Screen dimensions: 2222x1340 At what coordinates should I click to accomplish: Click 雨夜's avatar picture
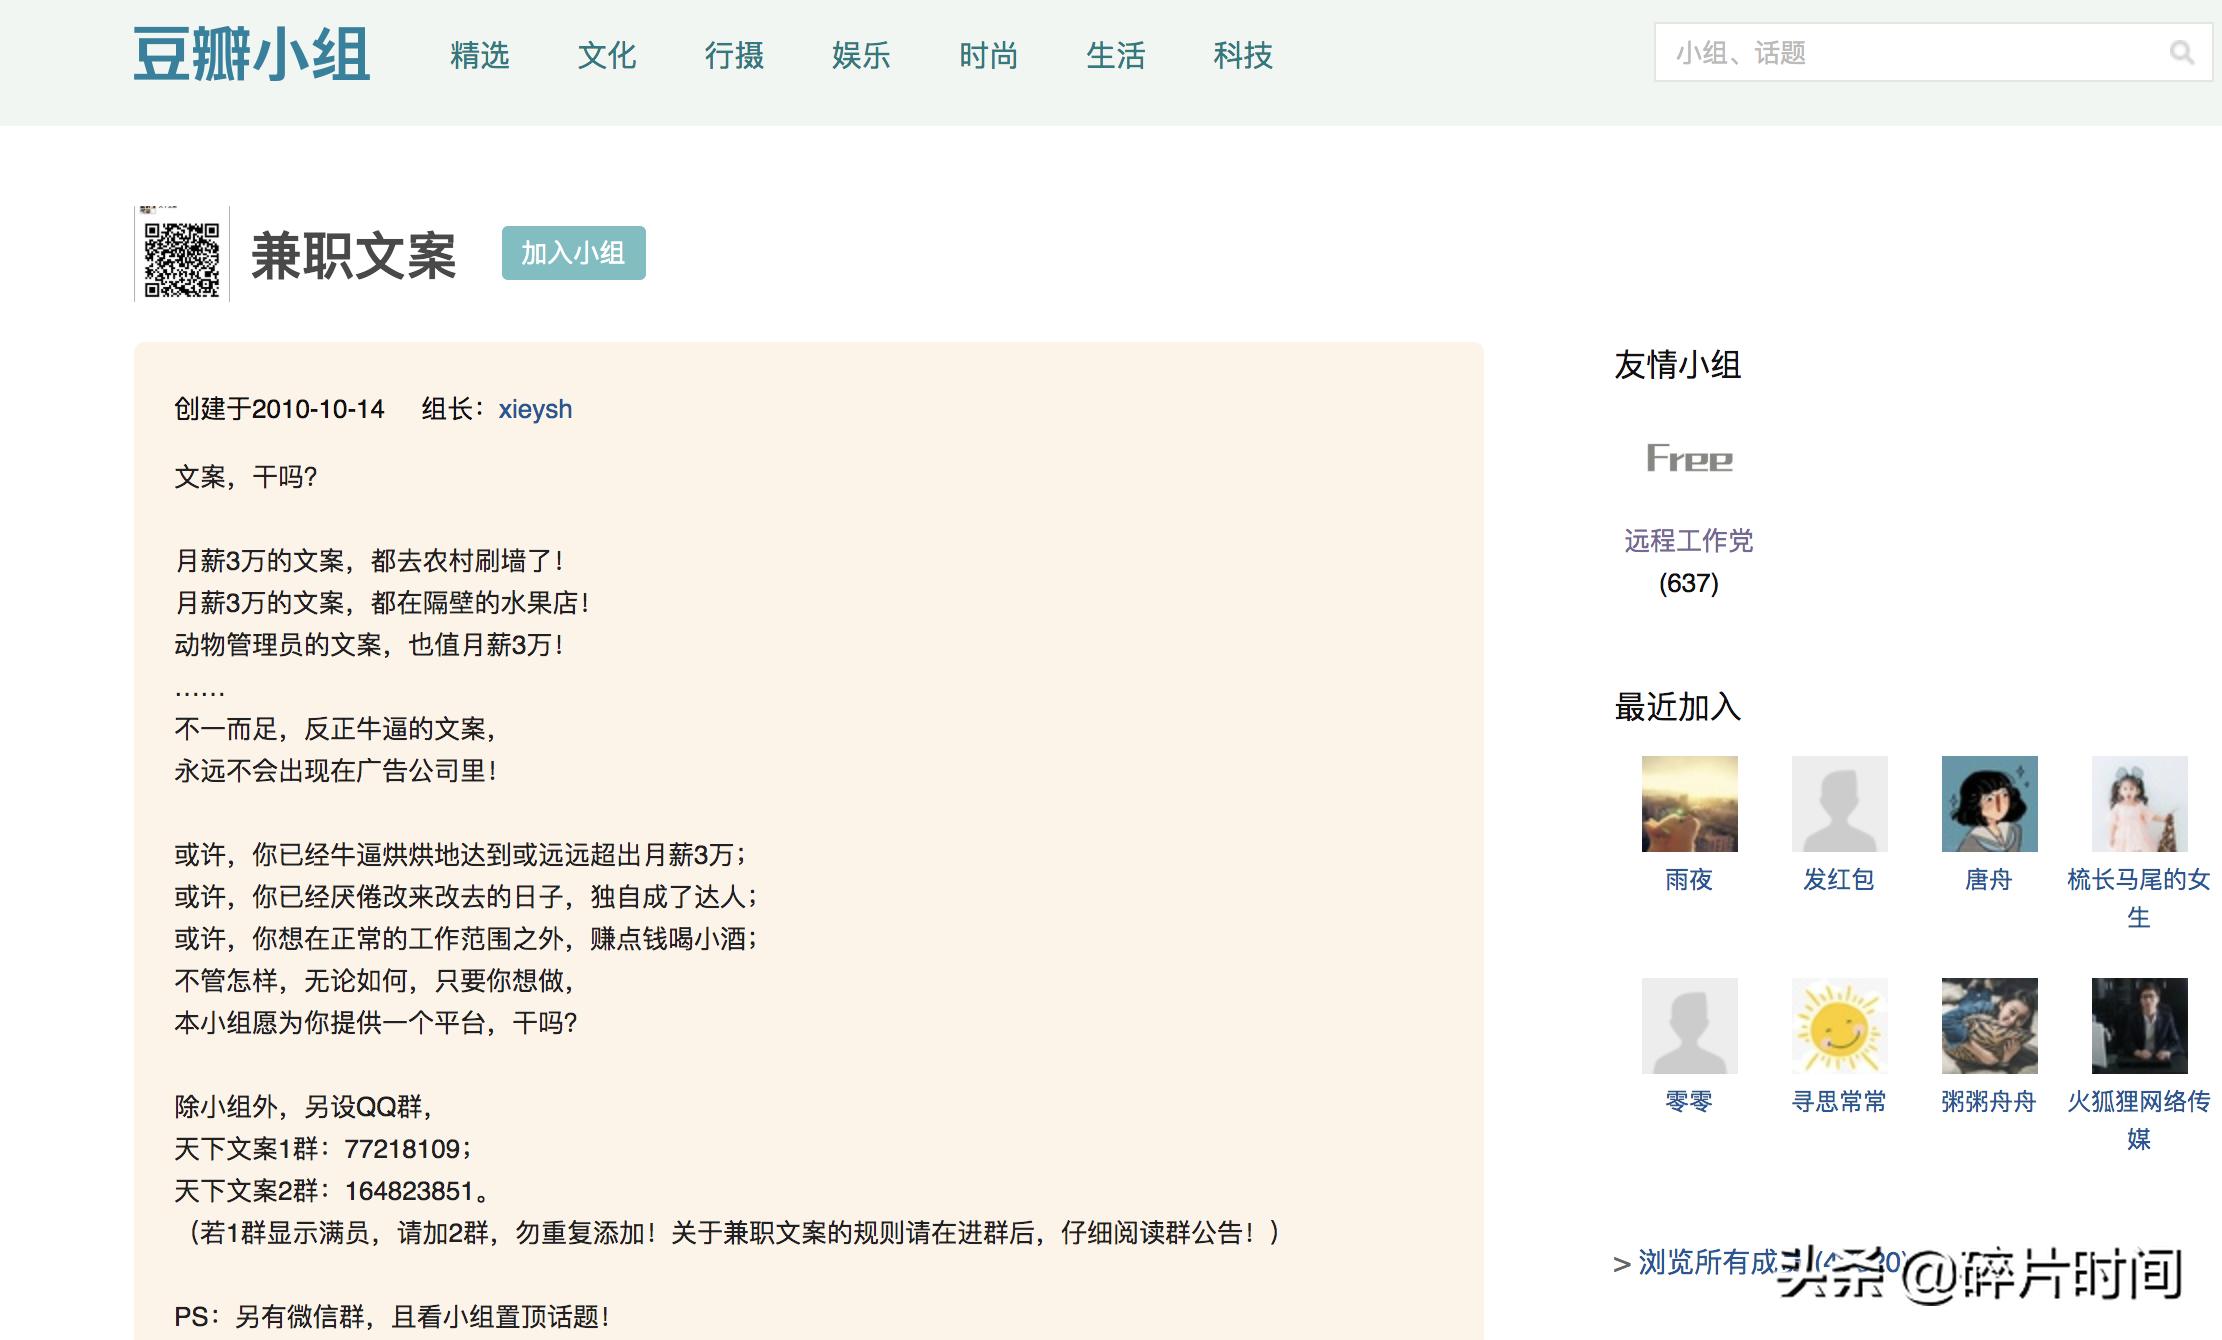coord(1688,803)
